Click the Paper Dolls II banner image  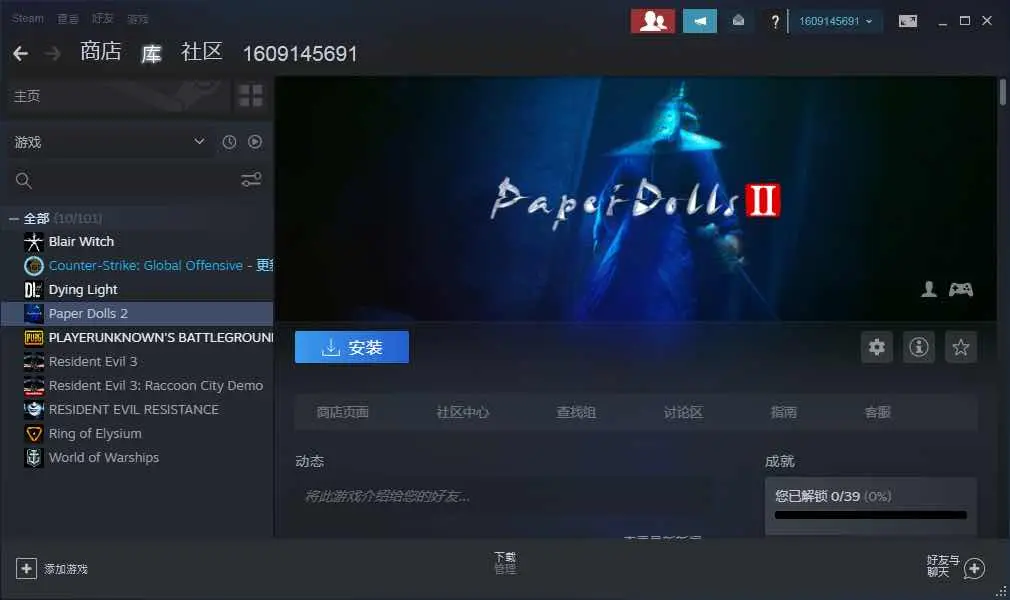coord(635,198)
